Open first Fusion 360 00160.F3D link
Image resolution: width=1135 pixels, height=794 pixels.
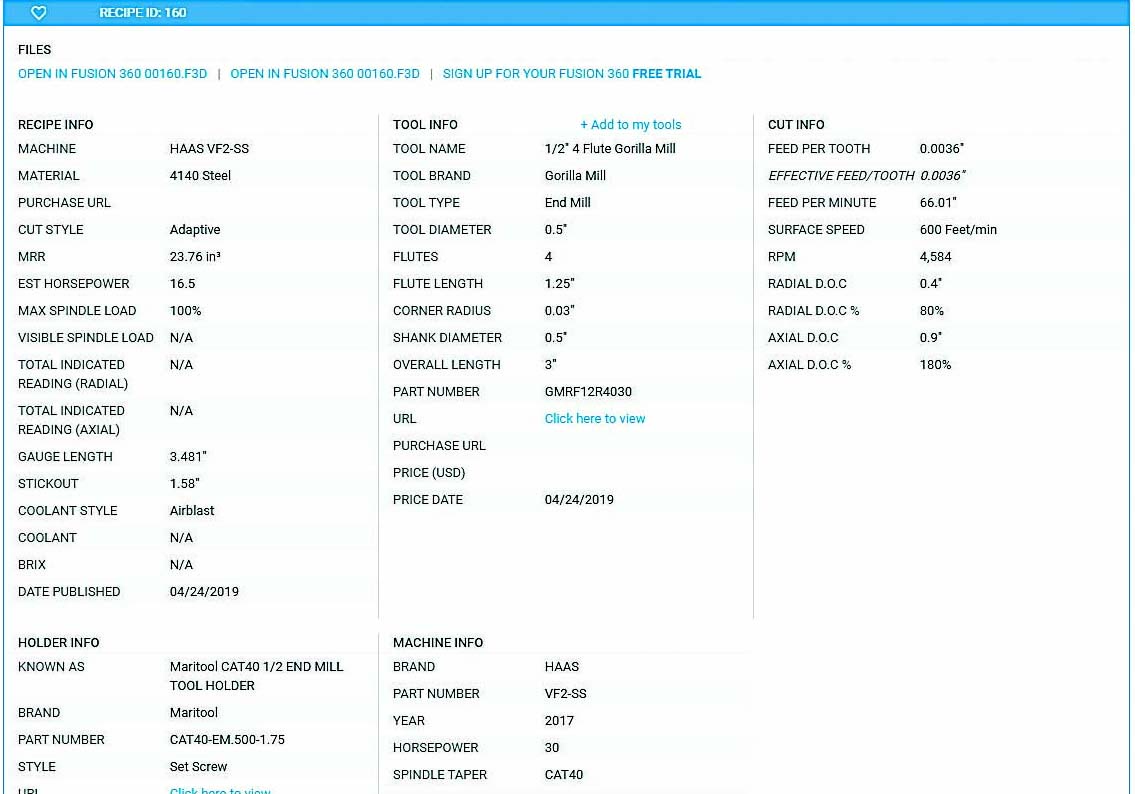[112, 74]
